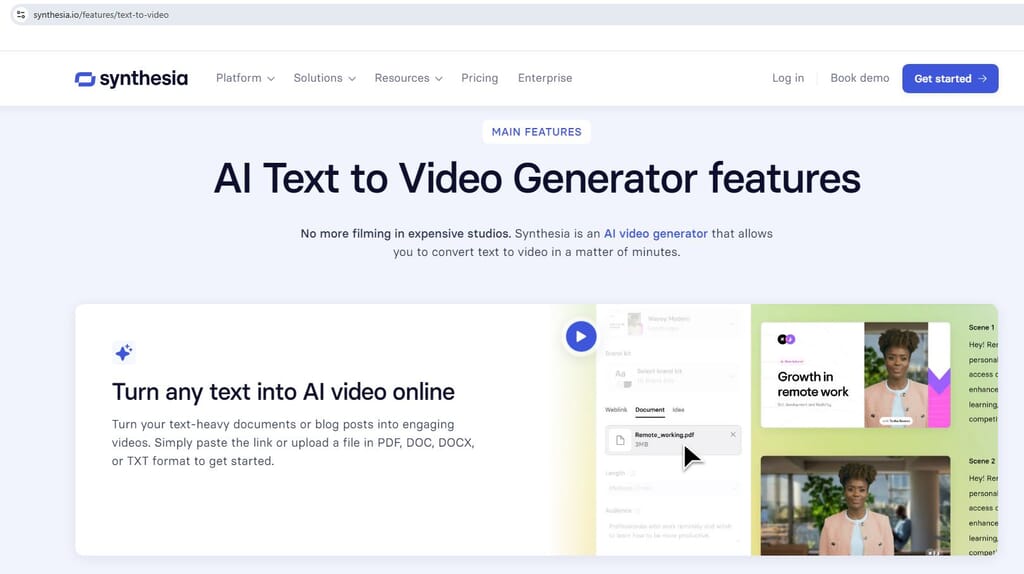This screenshot has width=1024, height=574.
Task: Remove the Remote_working.pdf upload with X
Action: 732,435
